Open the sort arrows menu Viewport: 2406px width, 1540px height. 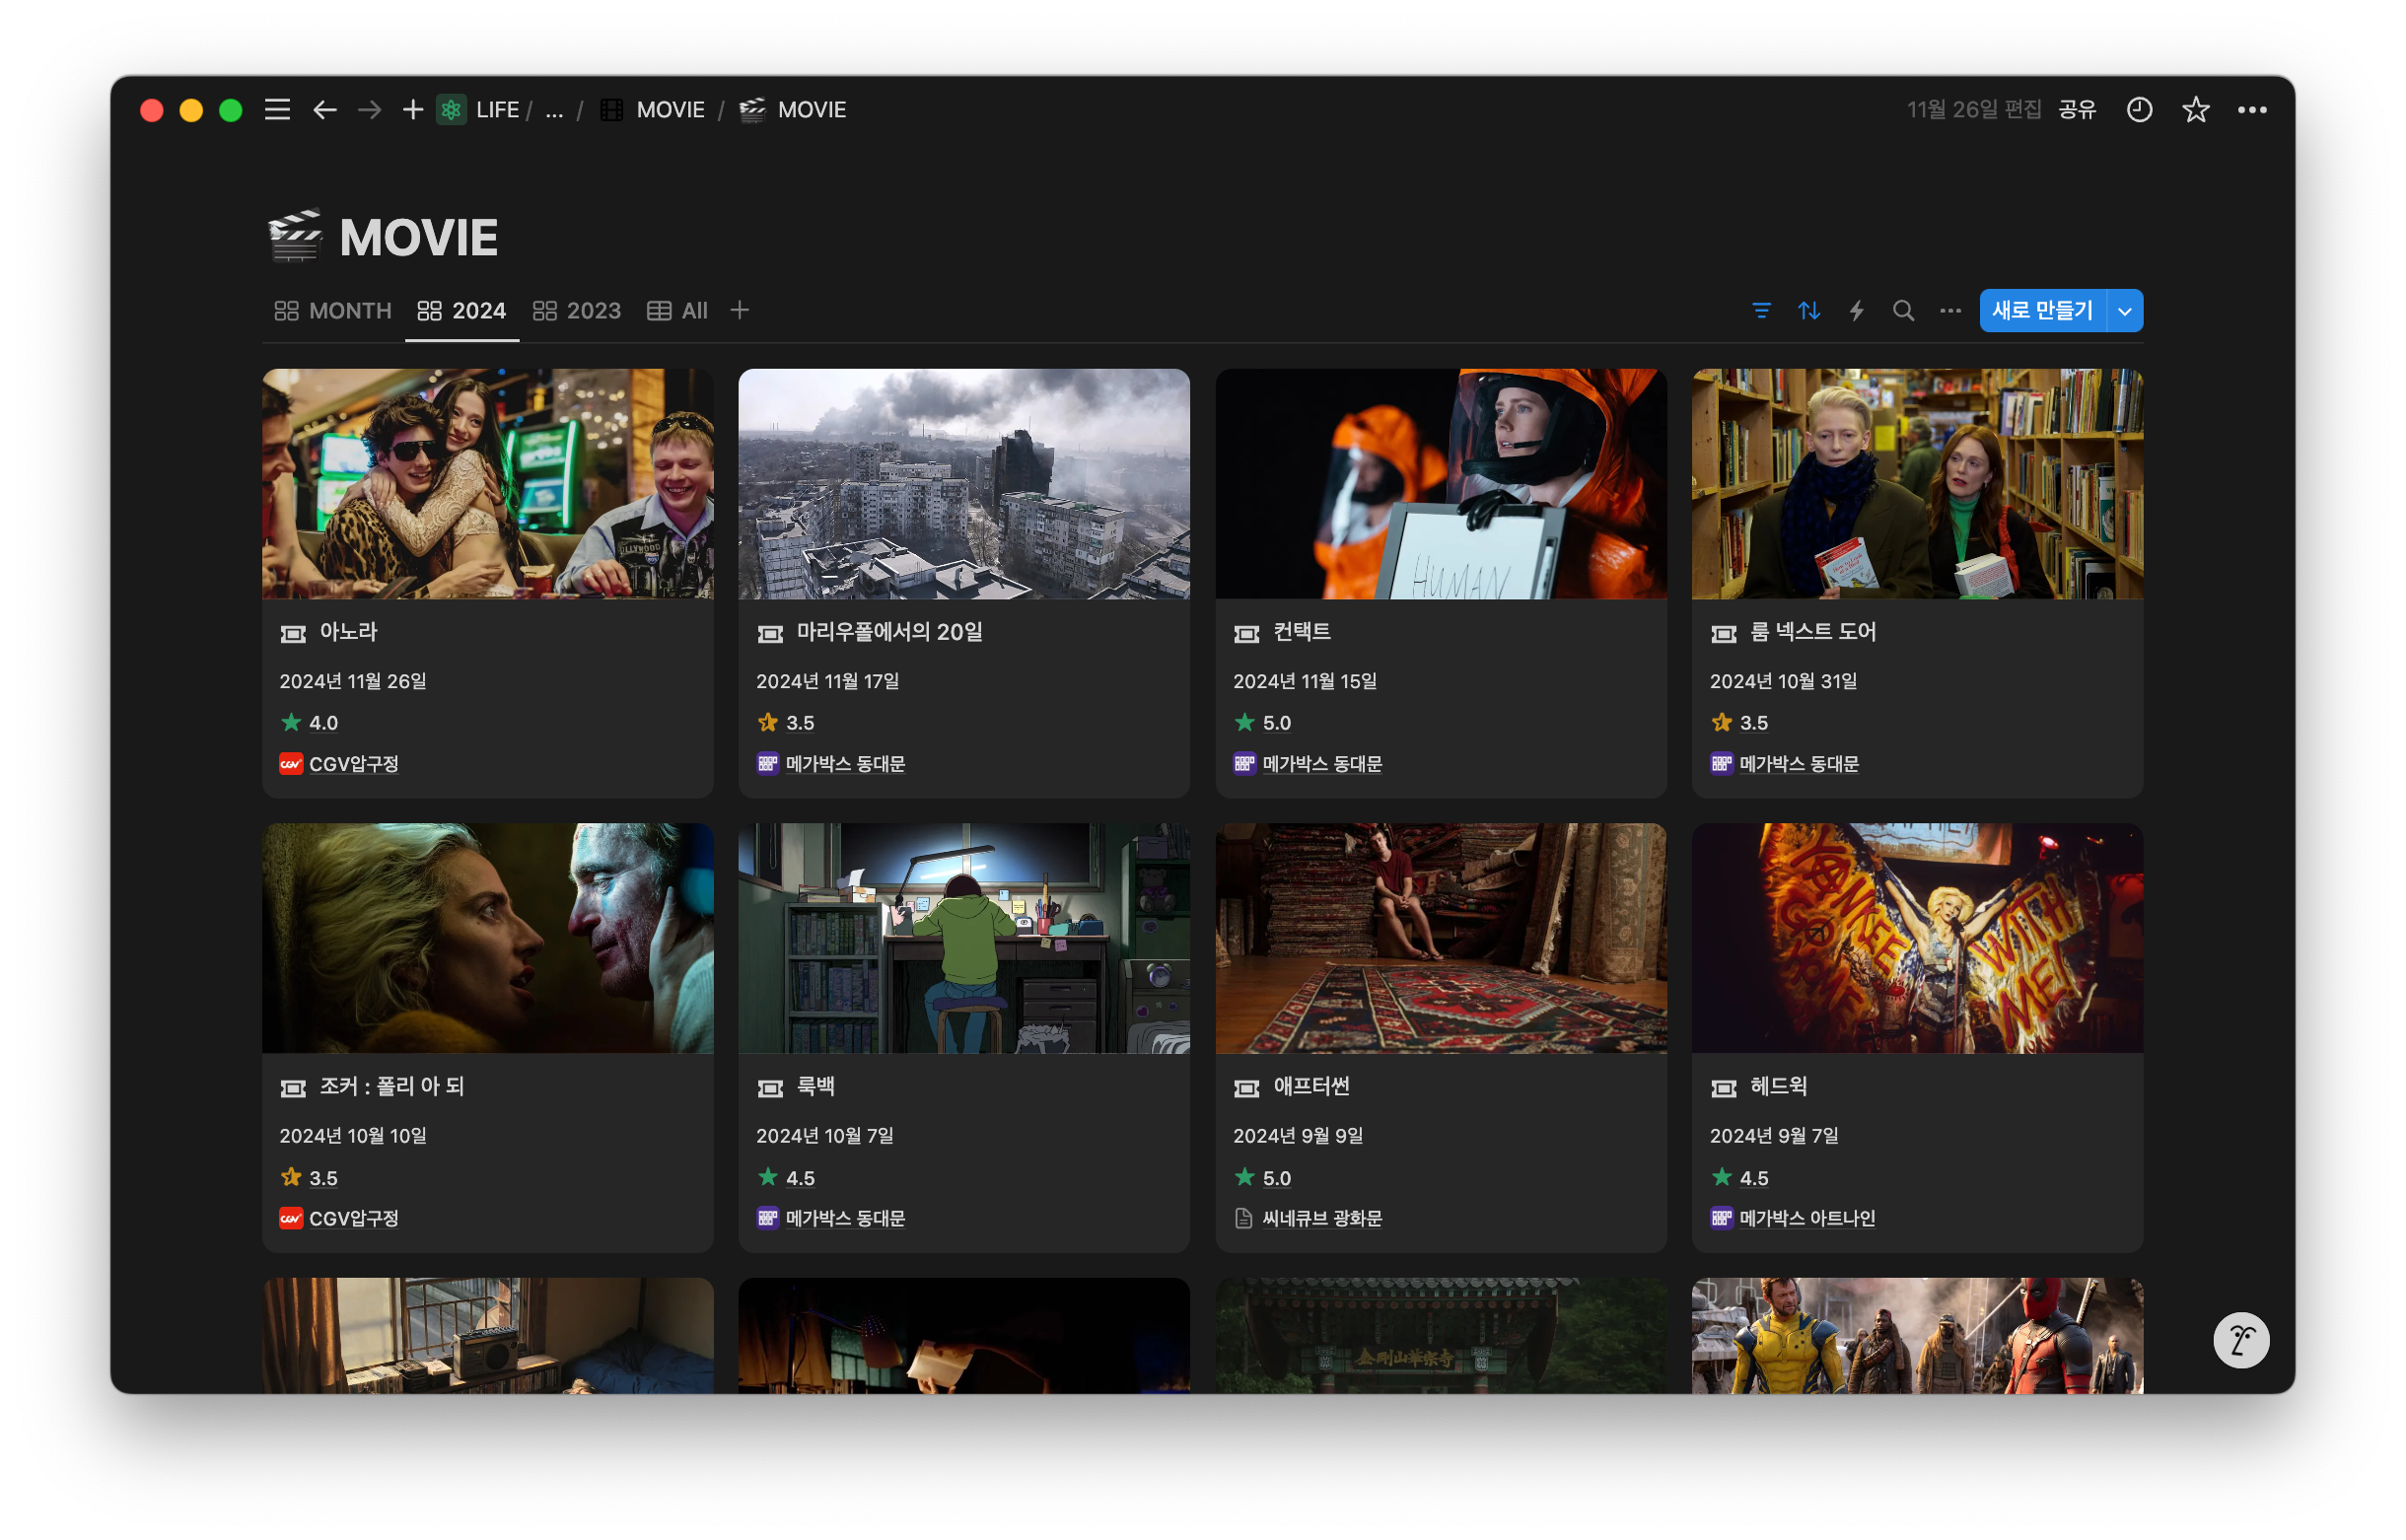coord(1808,311)
